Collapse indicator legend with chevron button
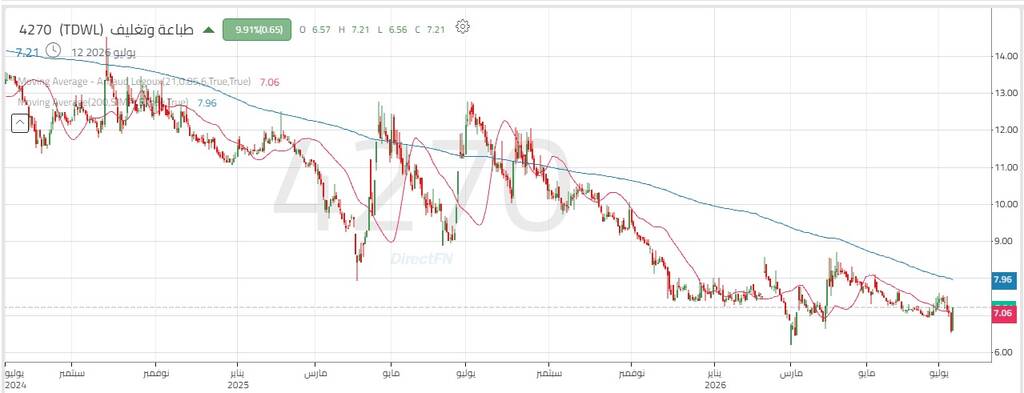 pos(20,122)
